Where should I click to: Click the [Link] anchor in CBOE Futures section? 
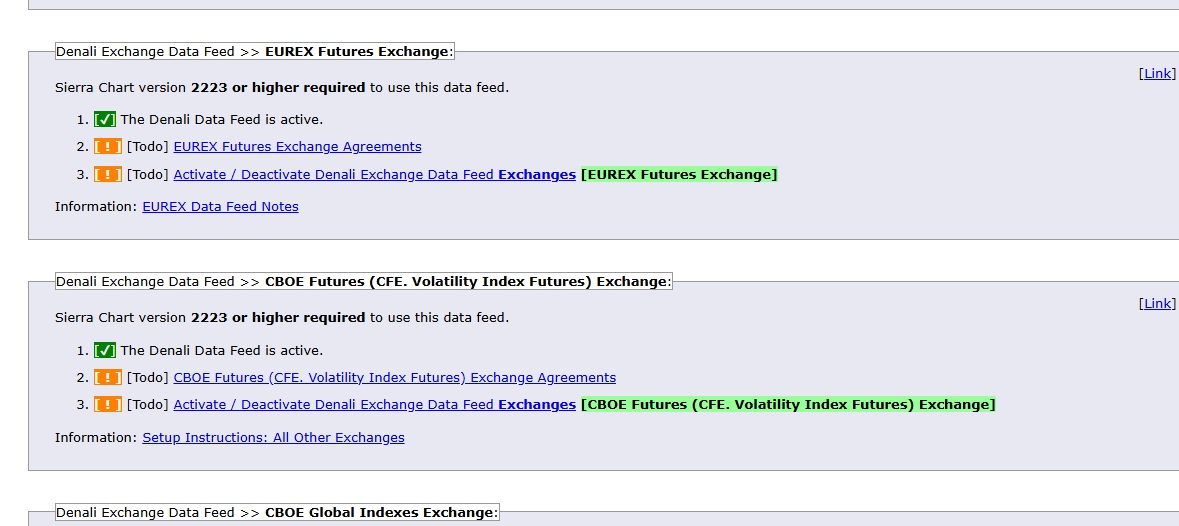1157,304
